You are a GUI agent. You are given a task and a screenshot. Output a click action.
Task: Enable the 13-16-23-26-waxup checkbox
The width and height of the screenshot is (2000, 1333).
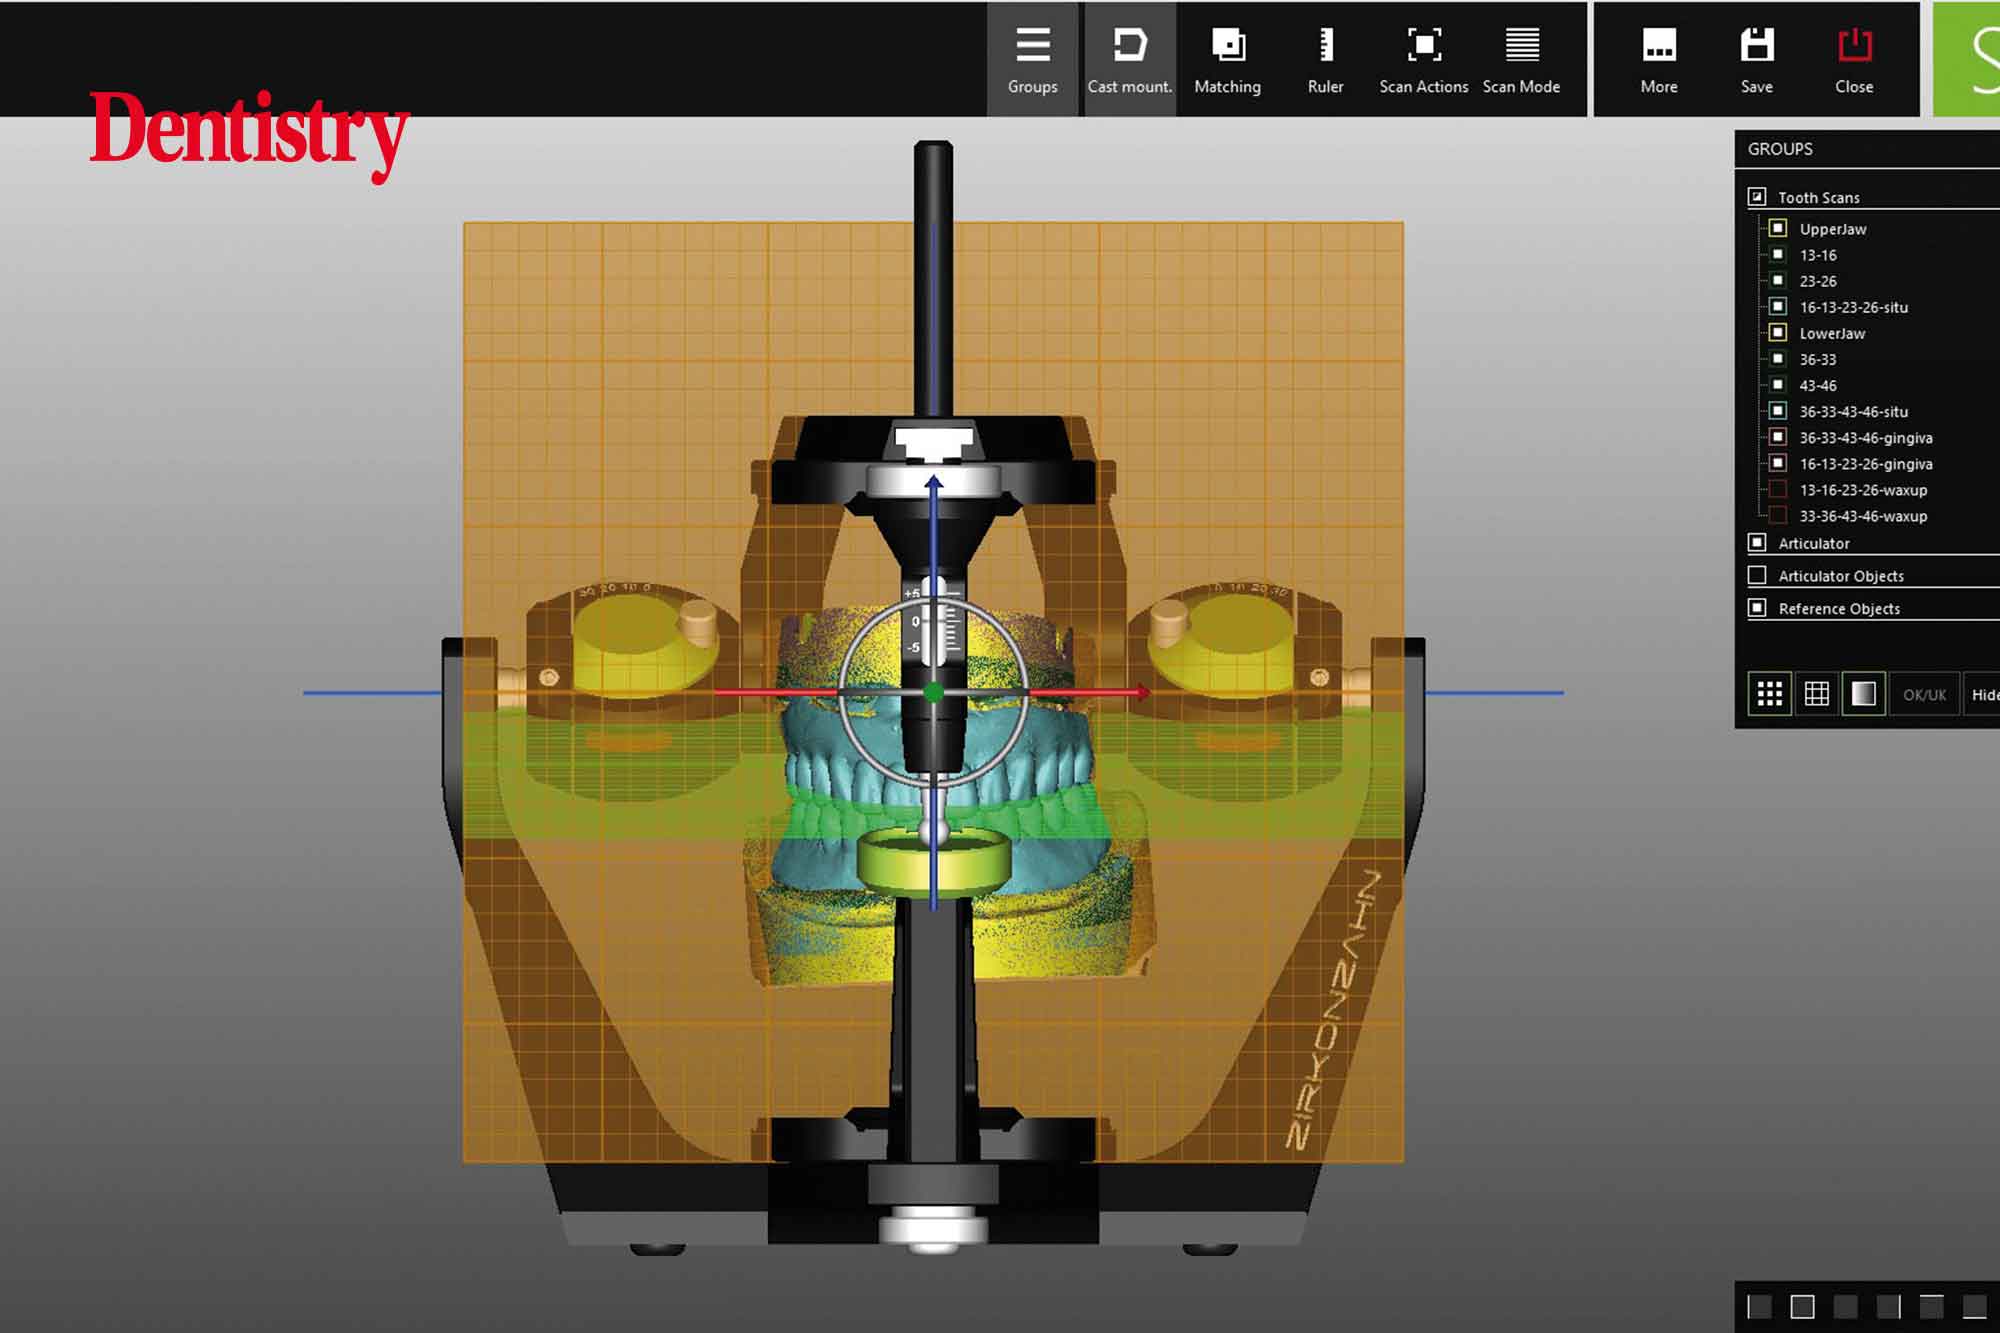(x=1778, y=489)
